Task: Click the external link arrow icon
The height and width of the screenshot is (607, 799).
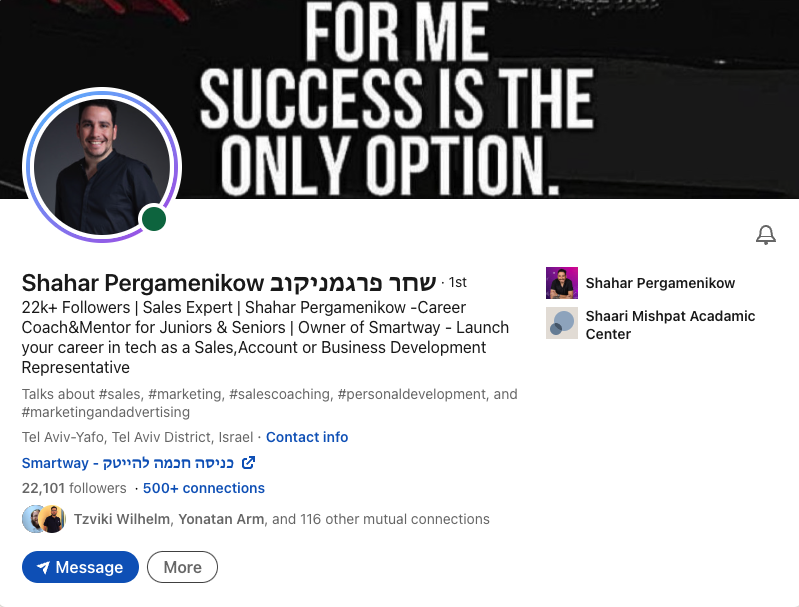Action: (248, 462)
